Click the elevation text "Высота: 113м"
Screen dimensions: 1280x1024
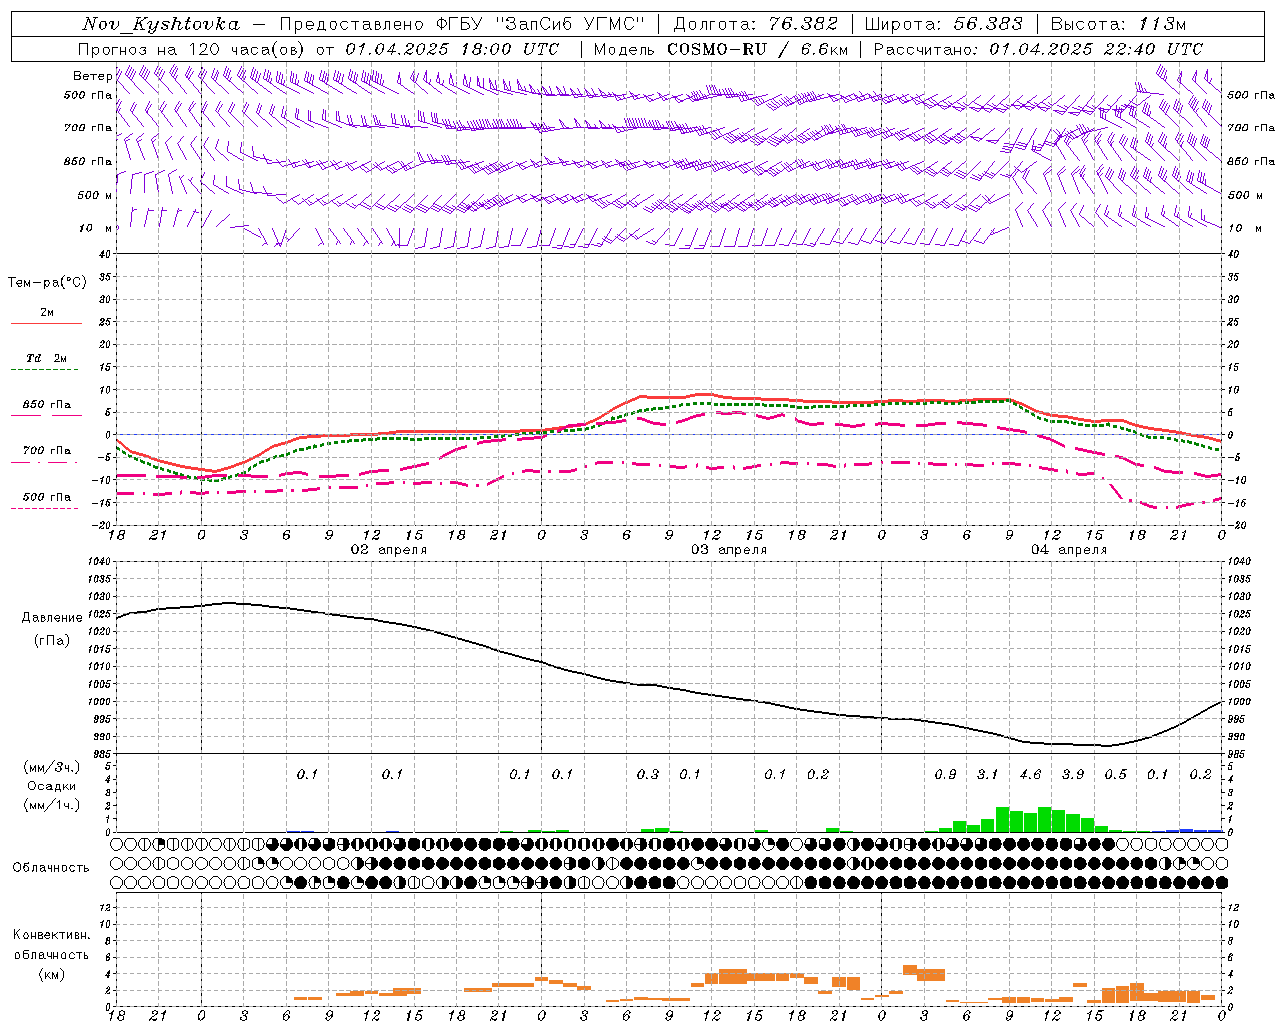(1118, 24)
